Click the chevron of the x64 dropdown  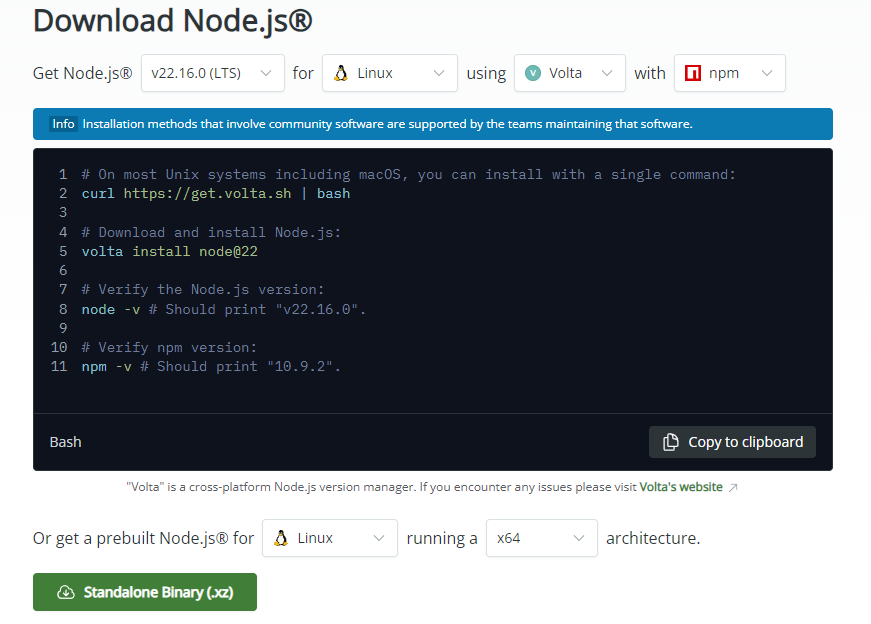pyautogui.click(x=579, y=538)
